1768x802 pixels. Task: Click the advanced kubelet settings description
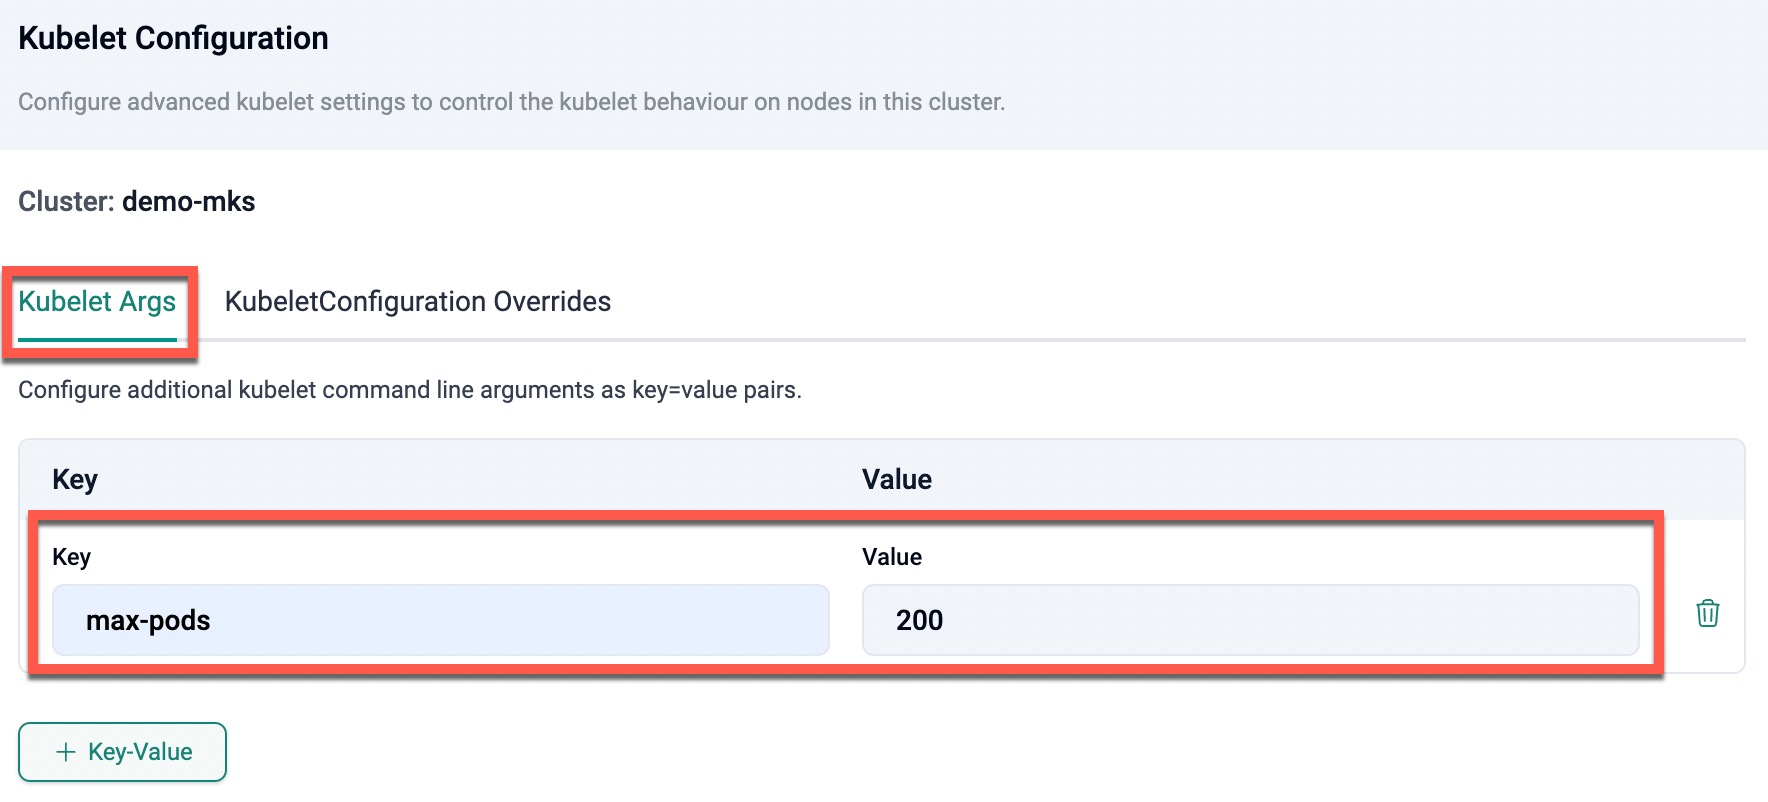click(x=511, y=102)
